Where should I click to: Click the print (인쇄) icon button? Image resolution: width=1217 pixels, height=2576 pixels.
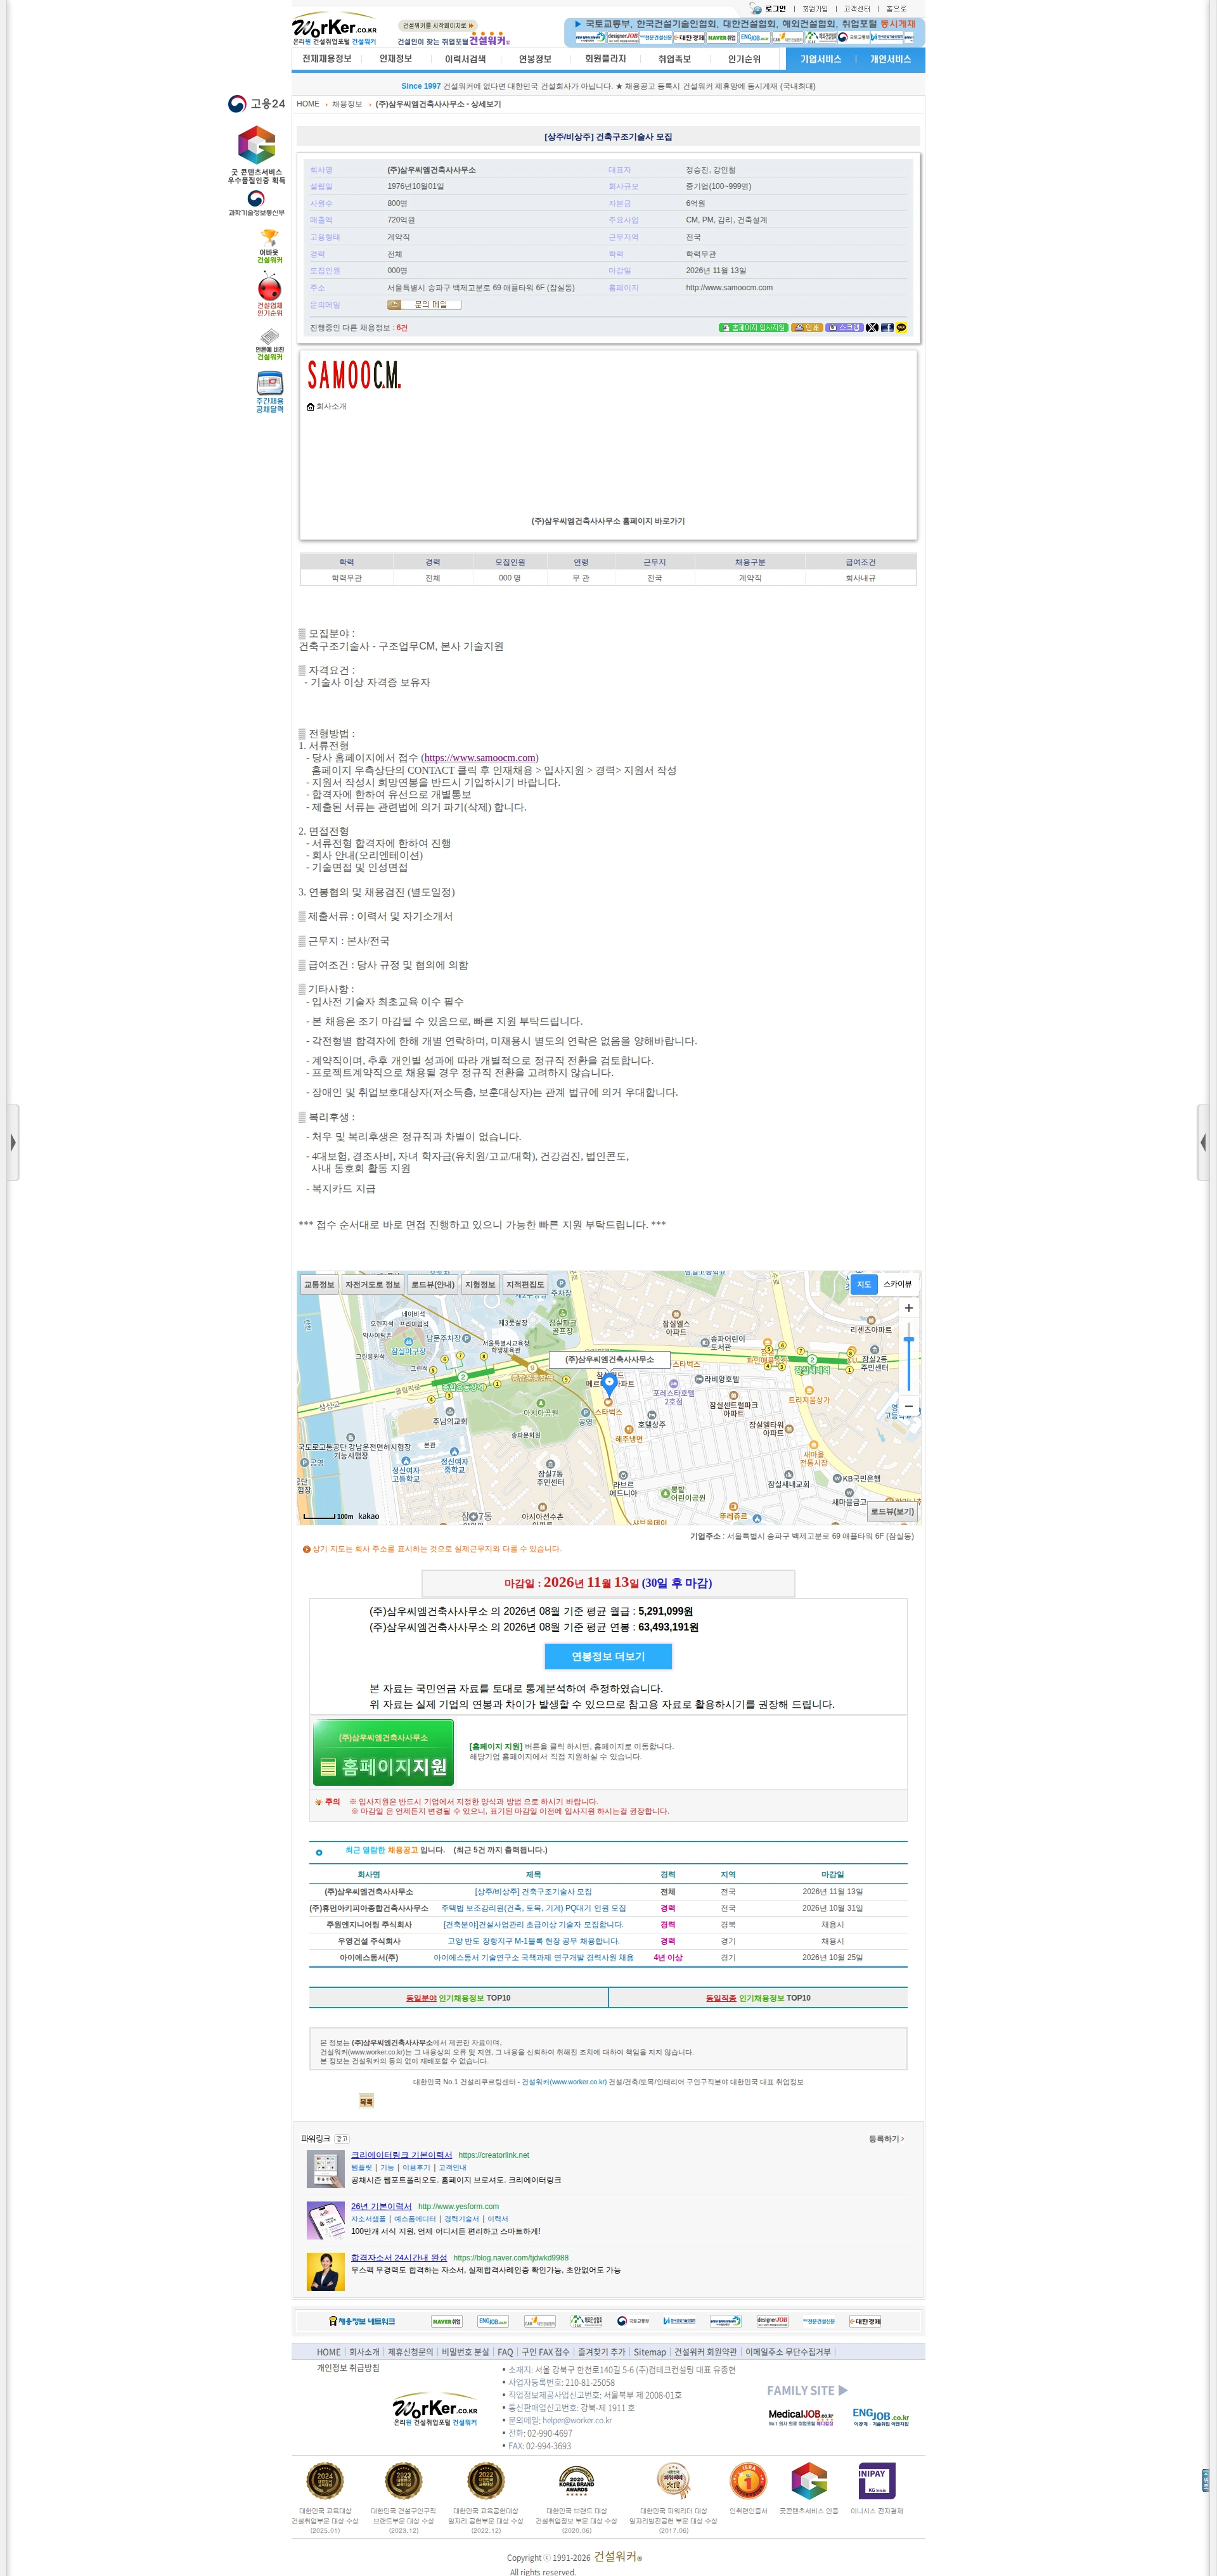806,328
